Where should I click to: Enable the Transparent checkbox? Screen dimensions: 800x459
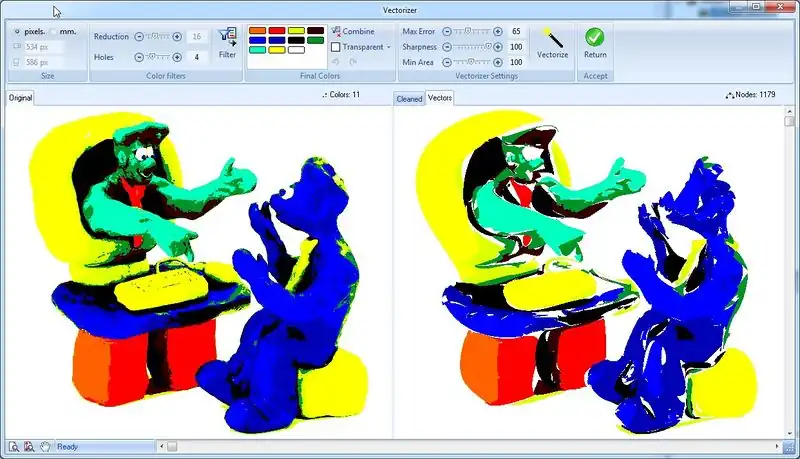(336, 47)
